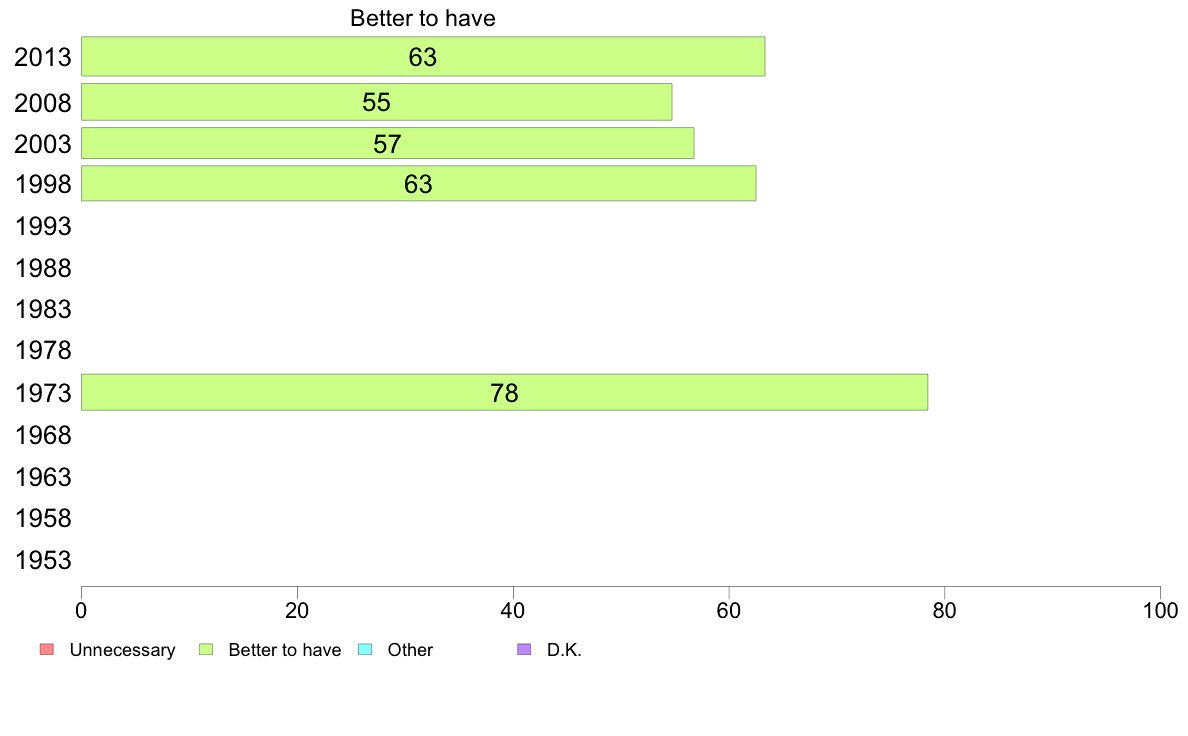Select the 2008 bar showing 55
Image resolution: width=1188 pixels, height=736 pixels.
click(x=377, y=102)
